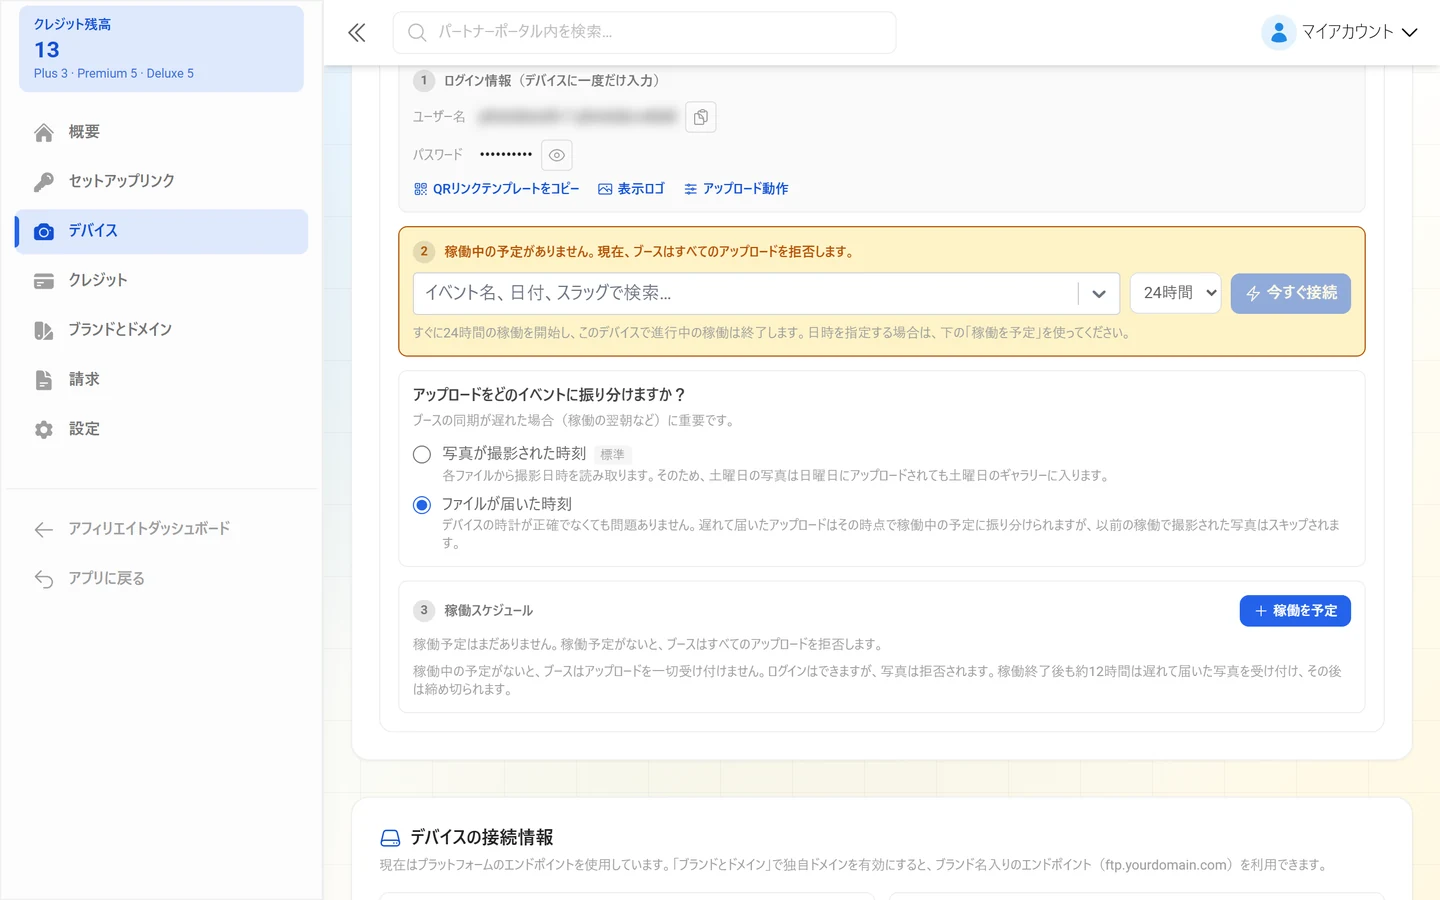Click 今すぐ接続 button
The image size is (1440, 900).
[1290, 293]
